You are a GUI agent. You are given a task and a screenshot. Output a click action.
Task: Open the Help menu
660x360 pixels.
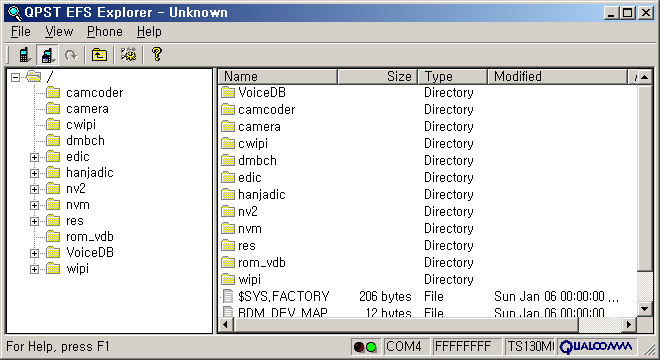[149, 32]
